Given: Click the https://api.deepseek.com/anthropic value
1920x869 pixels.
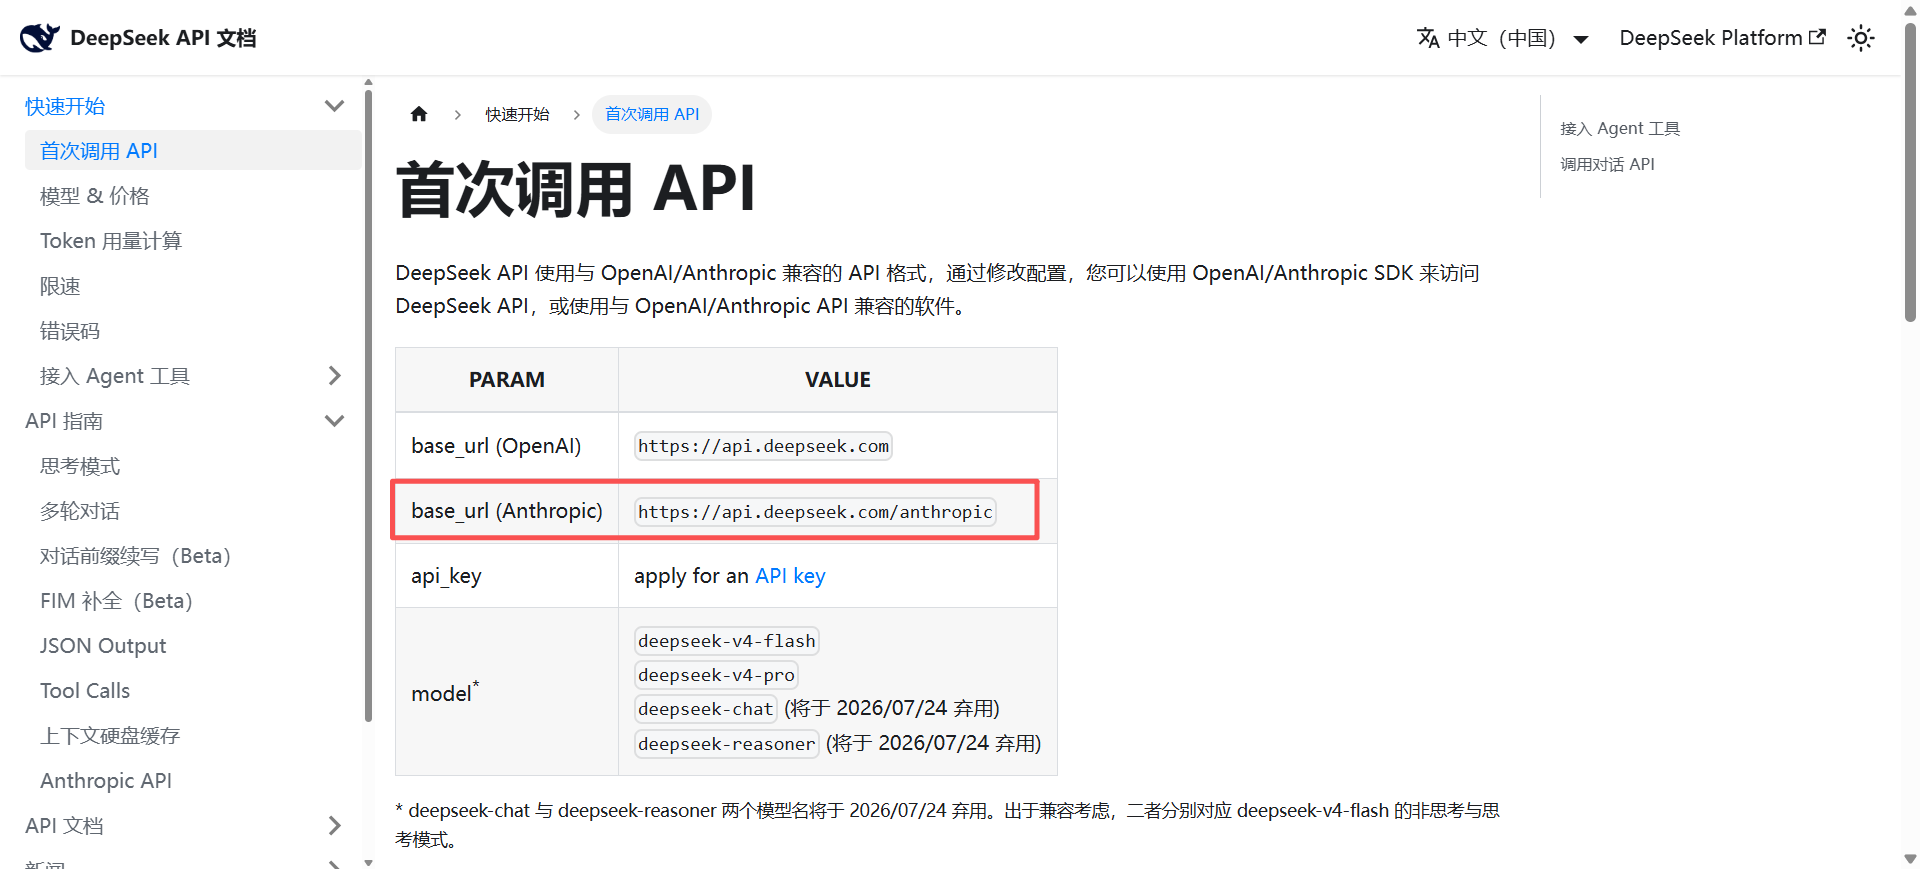Looking at the screenshot, I should click(815, 512).
